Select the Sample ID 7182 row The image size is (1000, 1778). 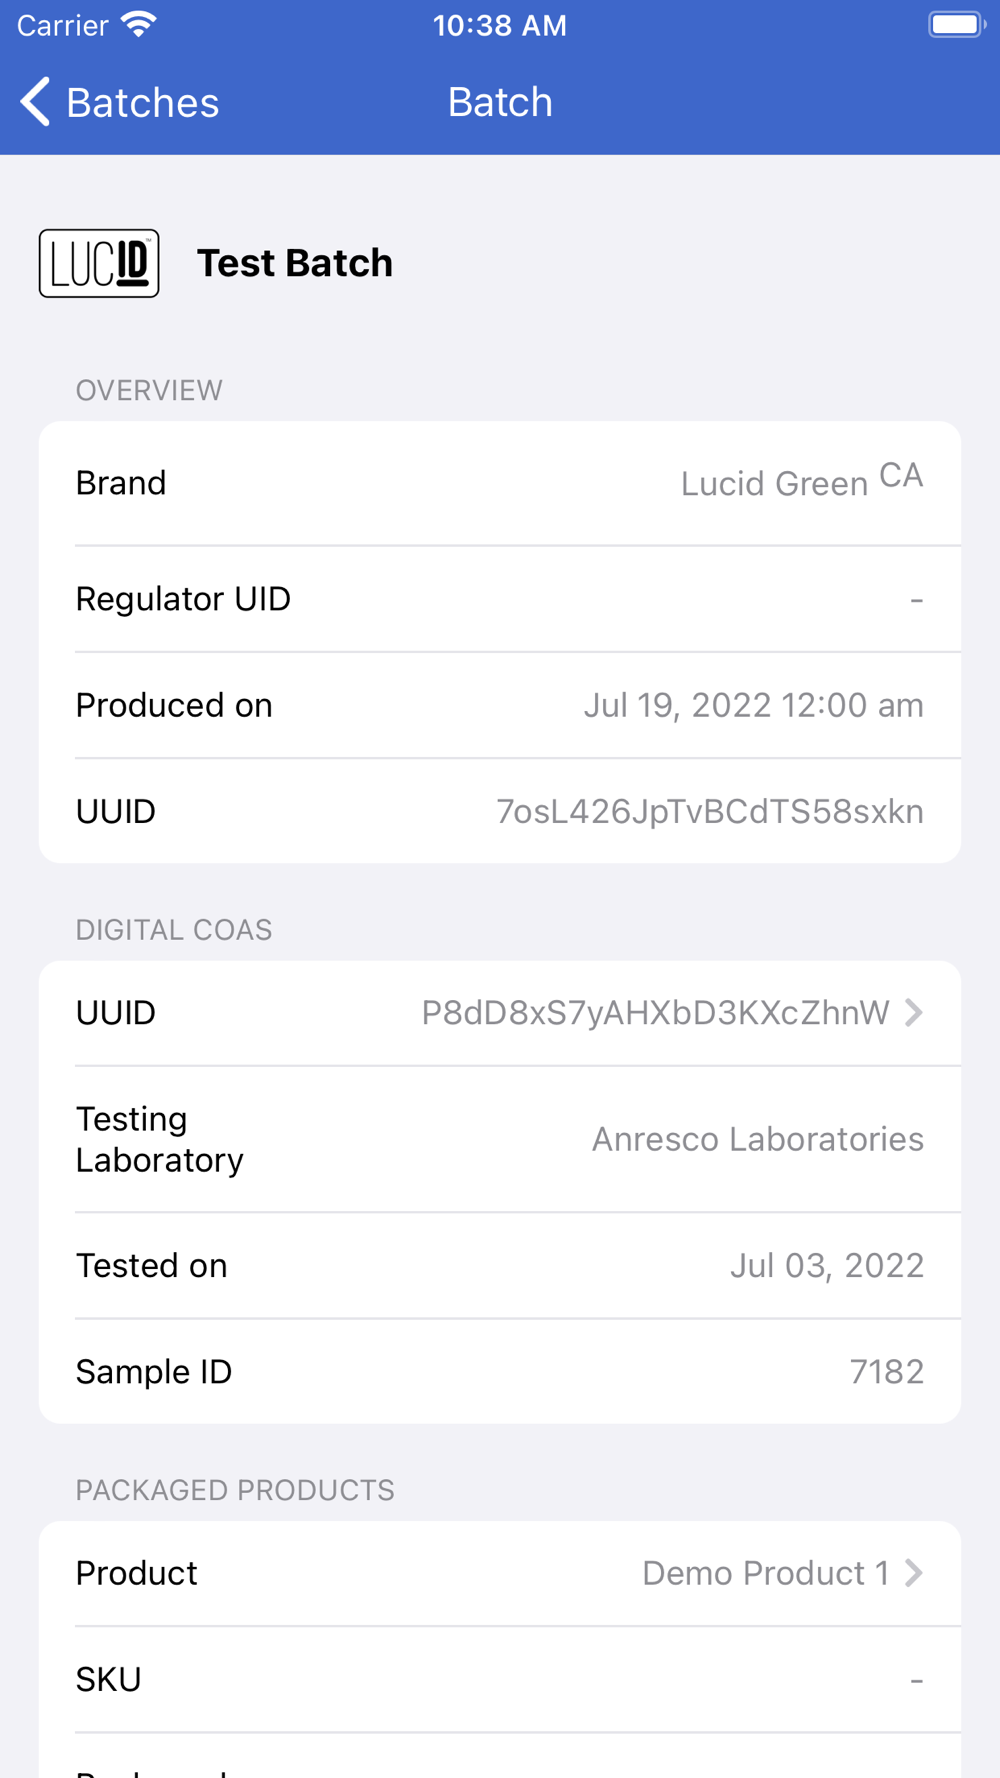point(500,1371)
